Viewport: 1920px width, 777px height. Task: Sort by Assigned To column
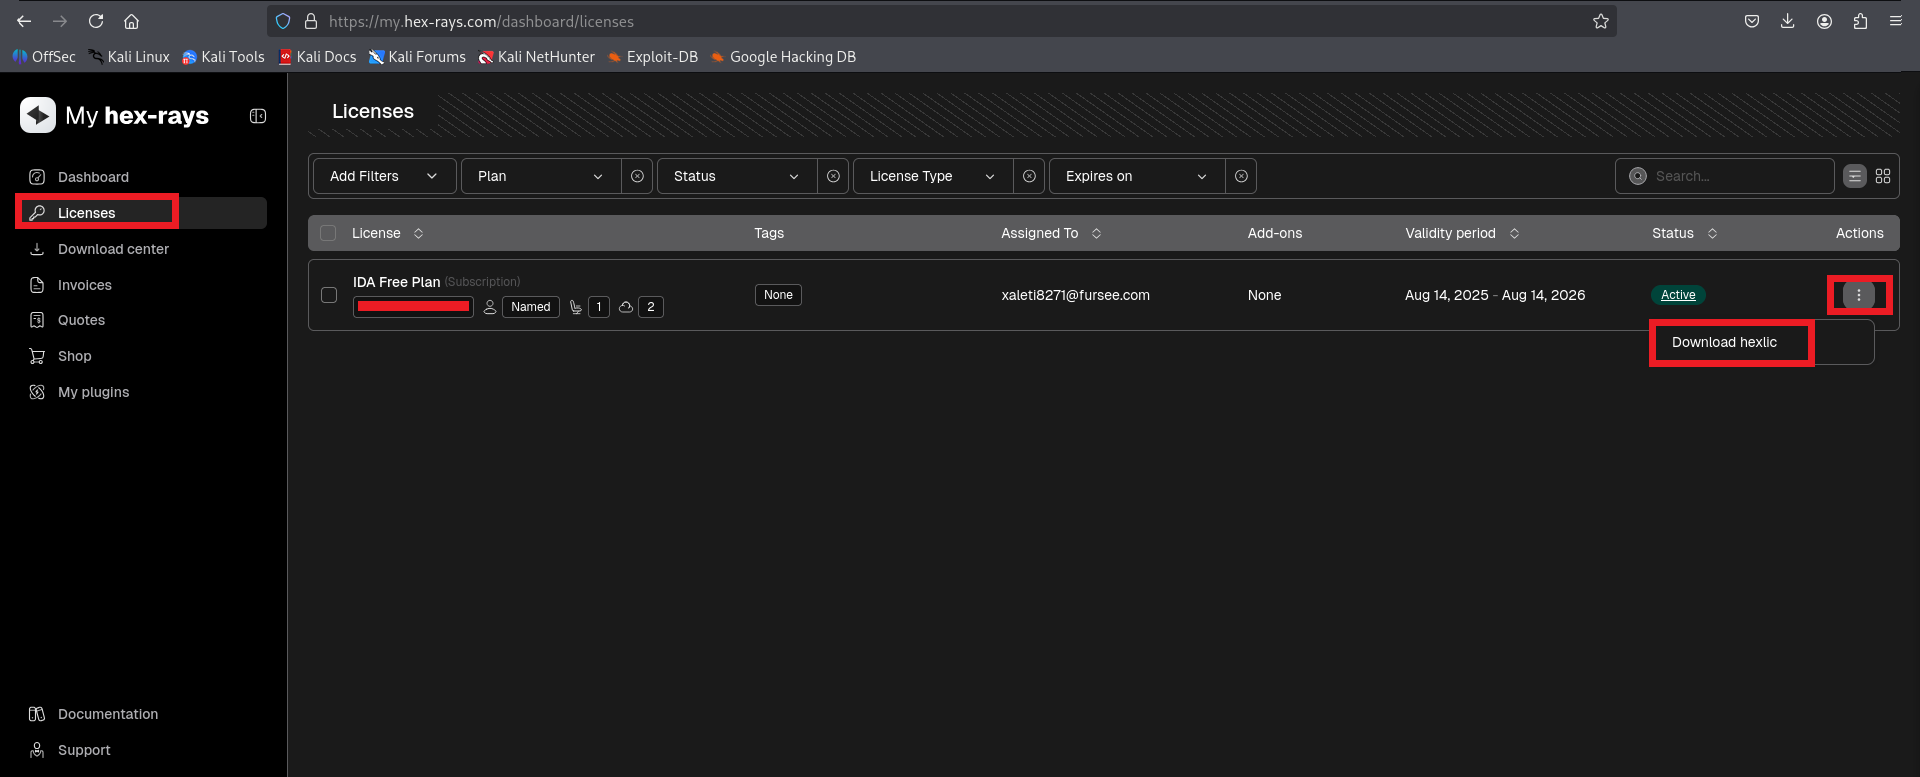1051,233
